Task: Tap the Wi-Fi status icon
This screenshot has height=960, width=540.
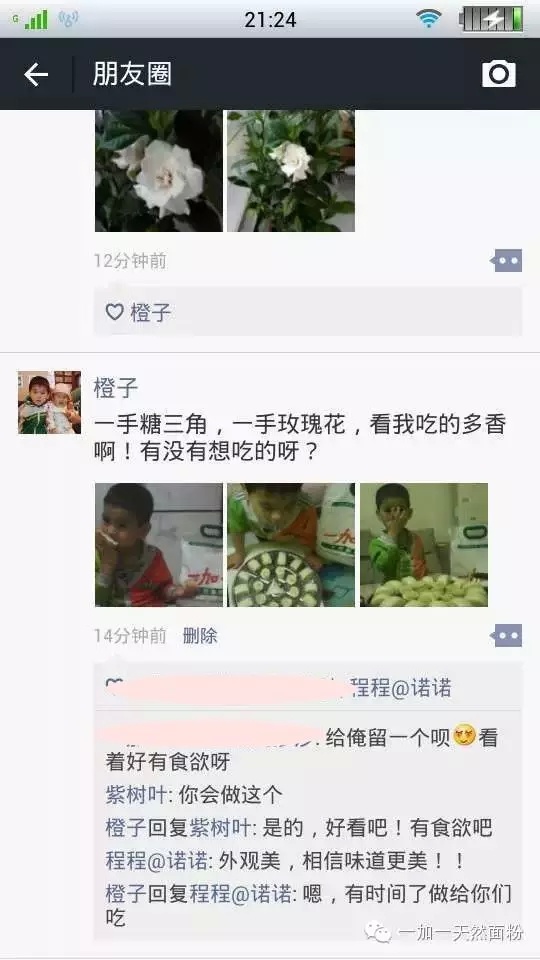Action: pyautogui.click(x=429, y=18)
